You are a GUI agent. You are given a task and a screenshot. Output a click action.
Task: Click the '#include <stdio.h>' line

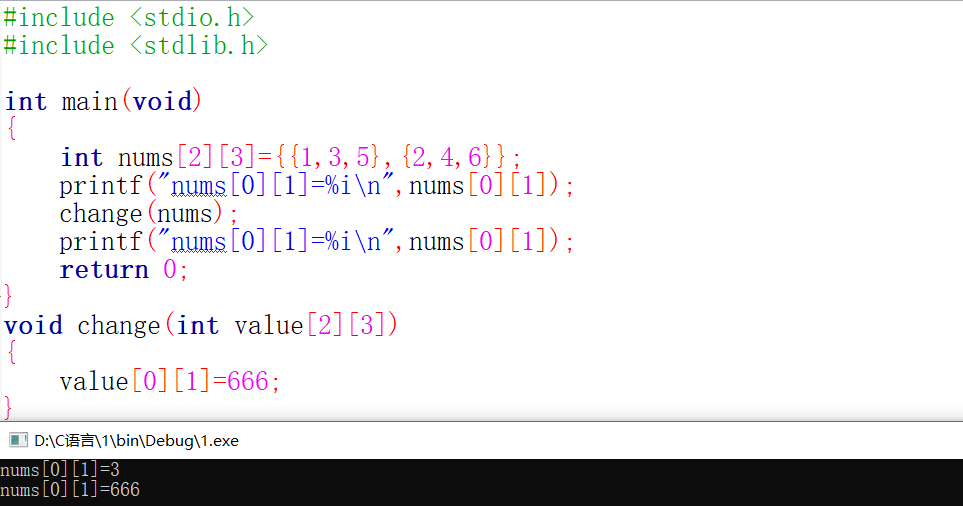tap(128, 18)
